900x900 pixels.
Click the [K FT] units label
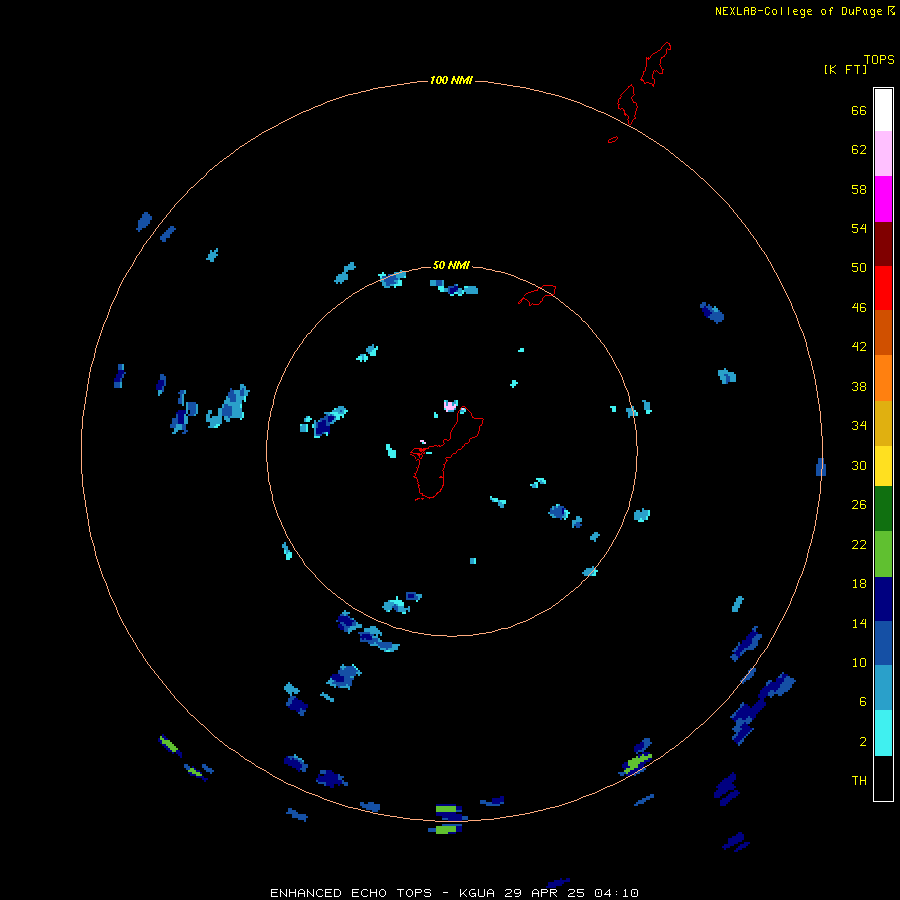coord(845,69)
